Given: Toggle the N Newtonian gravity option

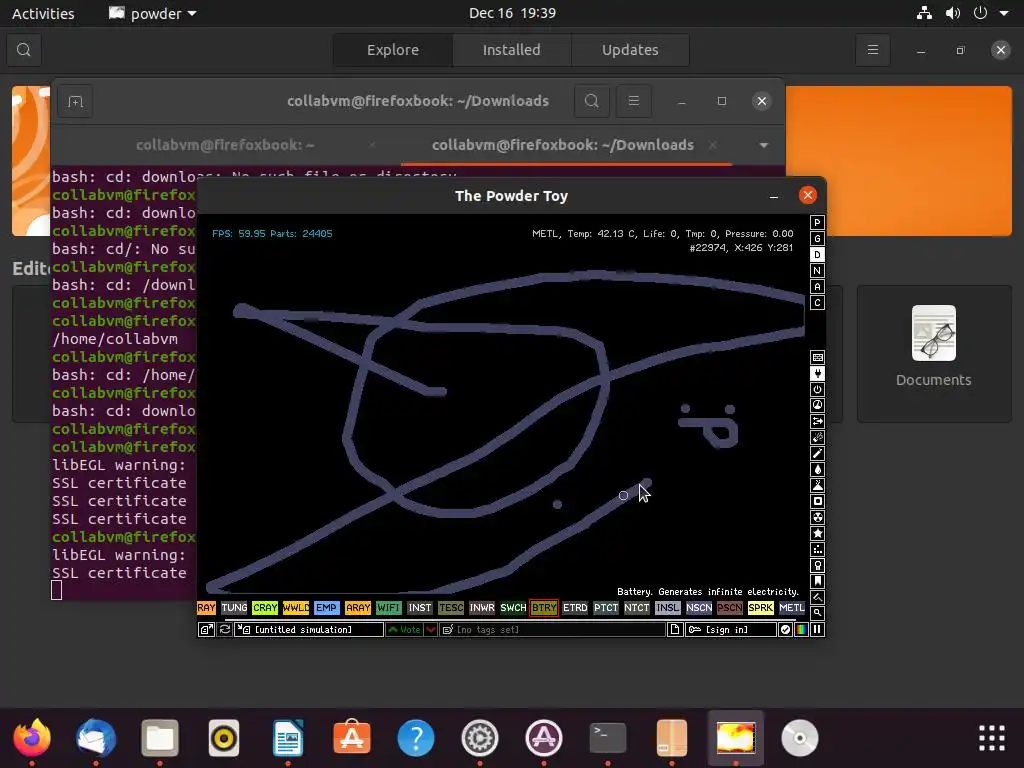Looking at the screenshot, I should tap(817, 270).
